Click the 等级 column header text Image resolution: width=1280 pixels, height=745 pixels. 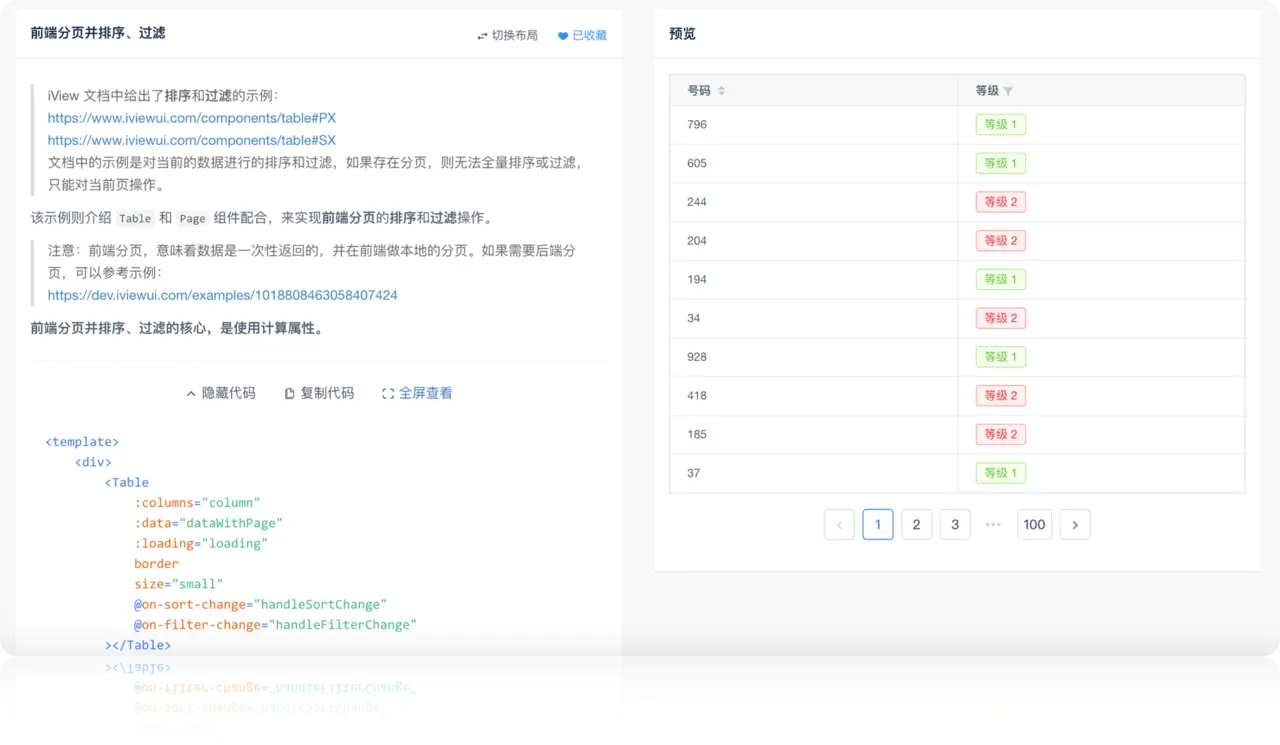click(987, 90)
